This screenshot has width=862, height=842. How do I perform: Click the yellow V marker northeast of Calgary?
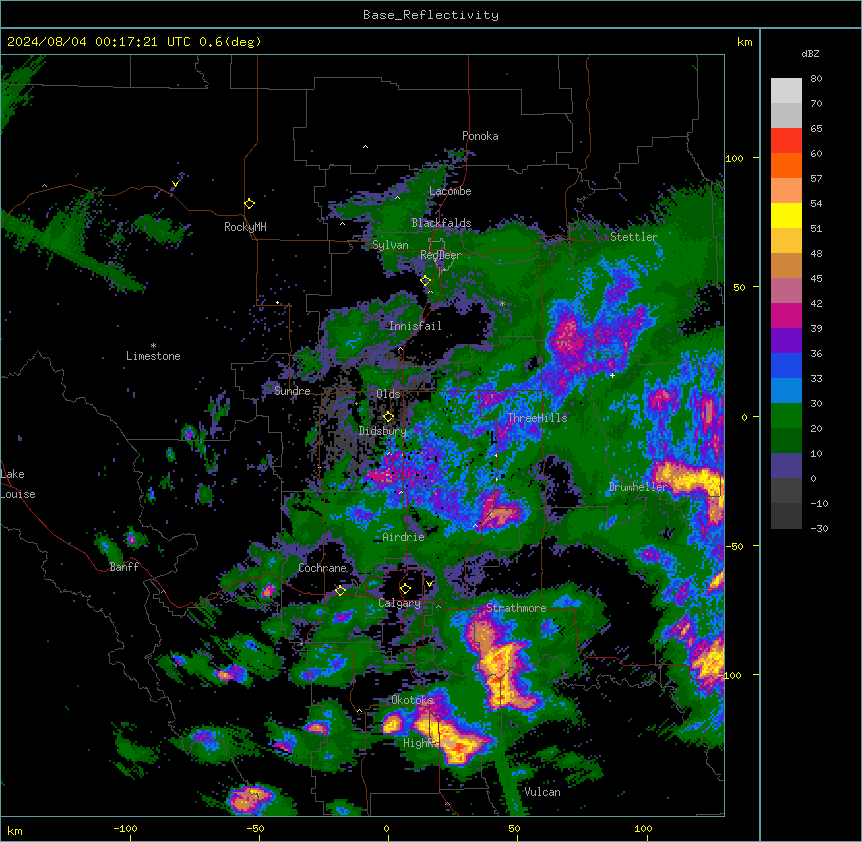tap(429, 584)
